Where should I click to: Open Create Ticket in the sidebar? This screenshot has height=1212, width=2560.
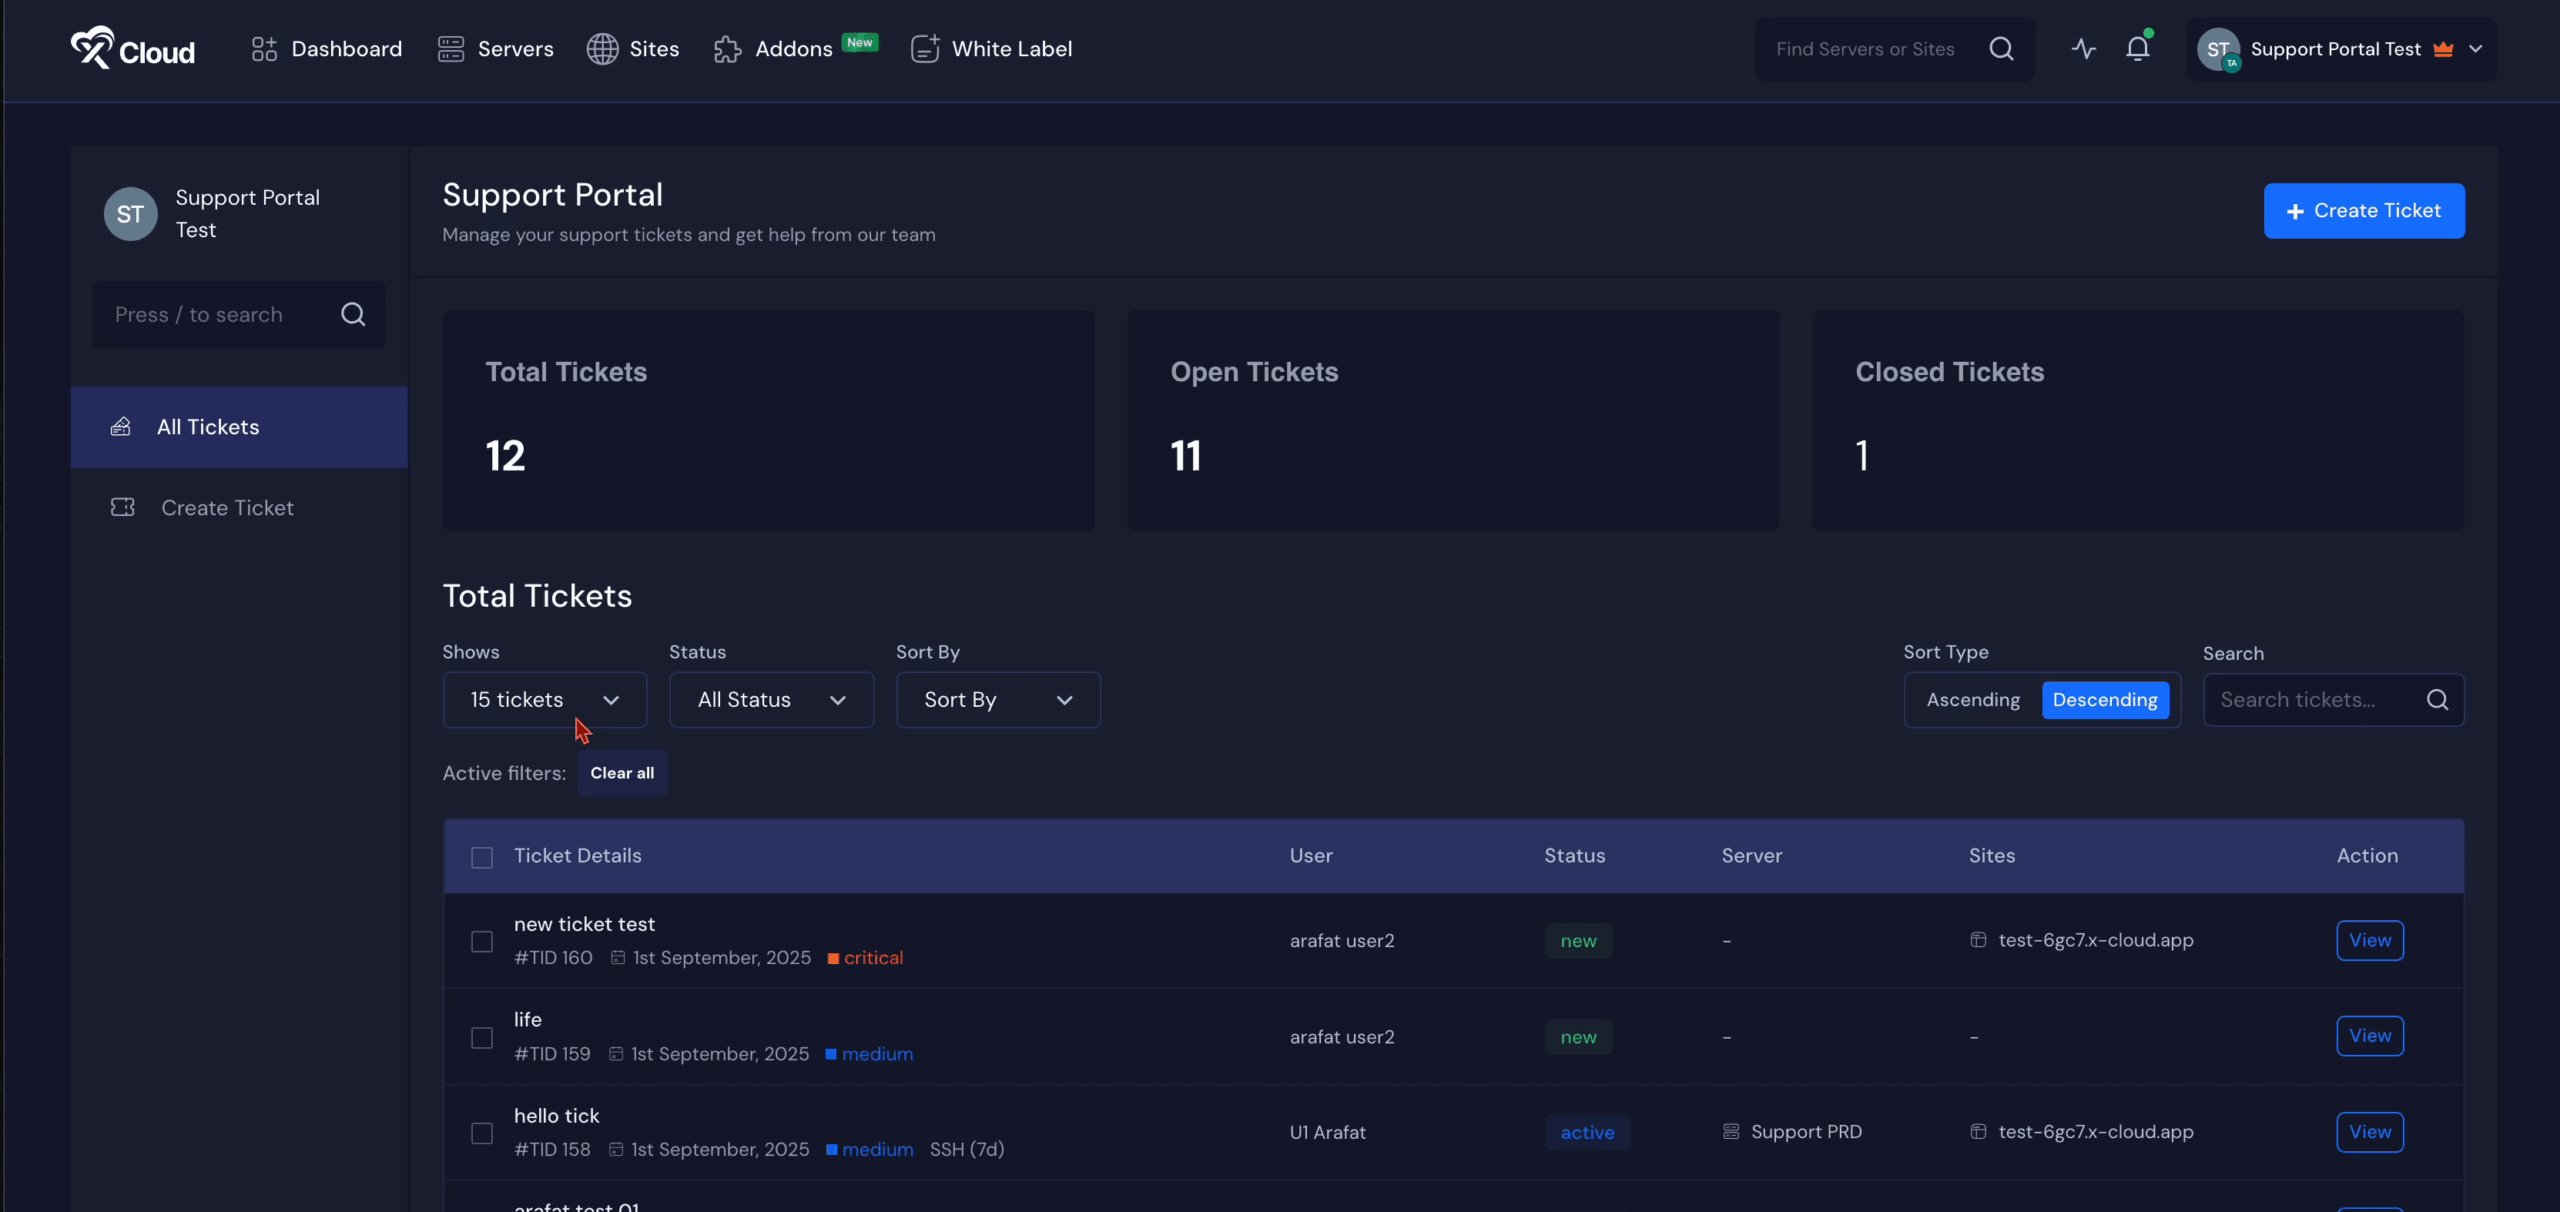click(x=227, y=508)
